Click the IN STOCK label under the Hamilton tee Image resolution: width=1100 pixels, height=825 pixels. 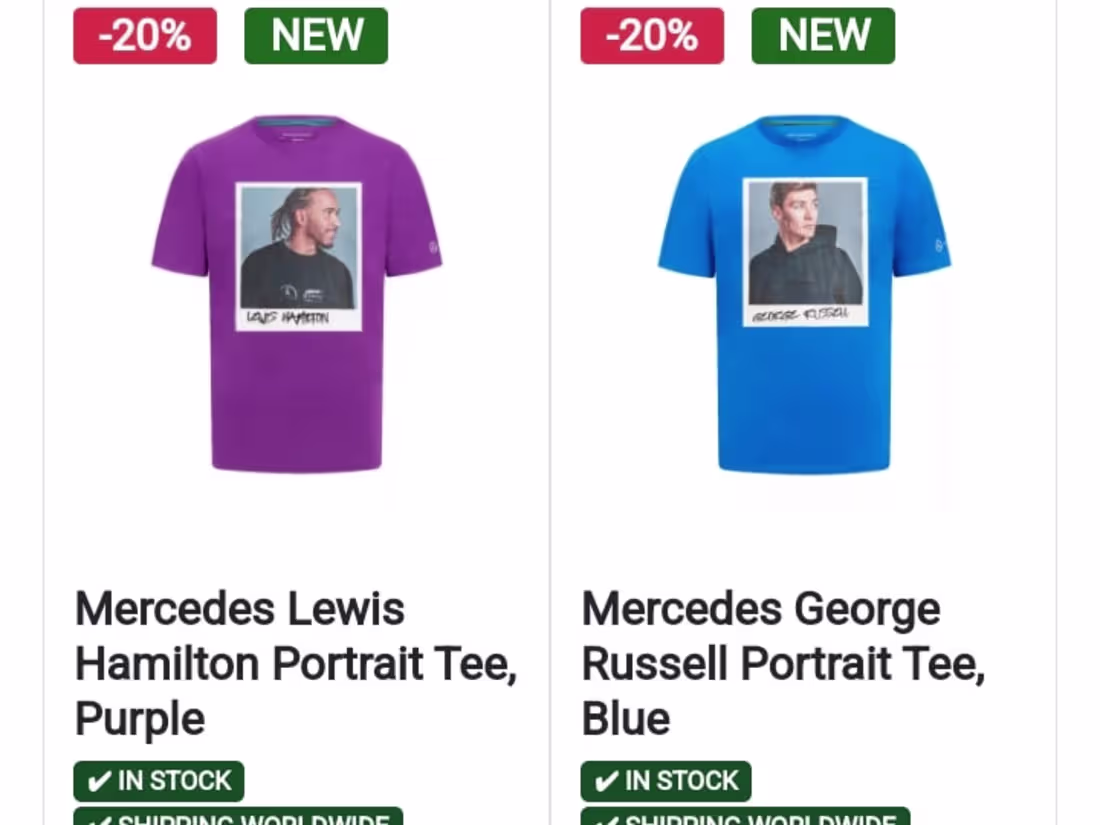pos(159,781)
